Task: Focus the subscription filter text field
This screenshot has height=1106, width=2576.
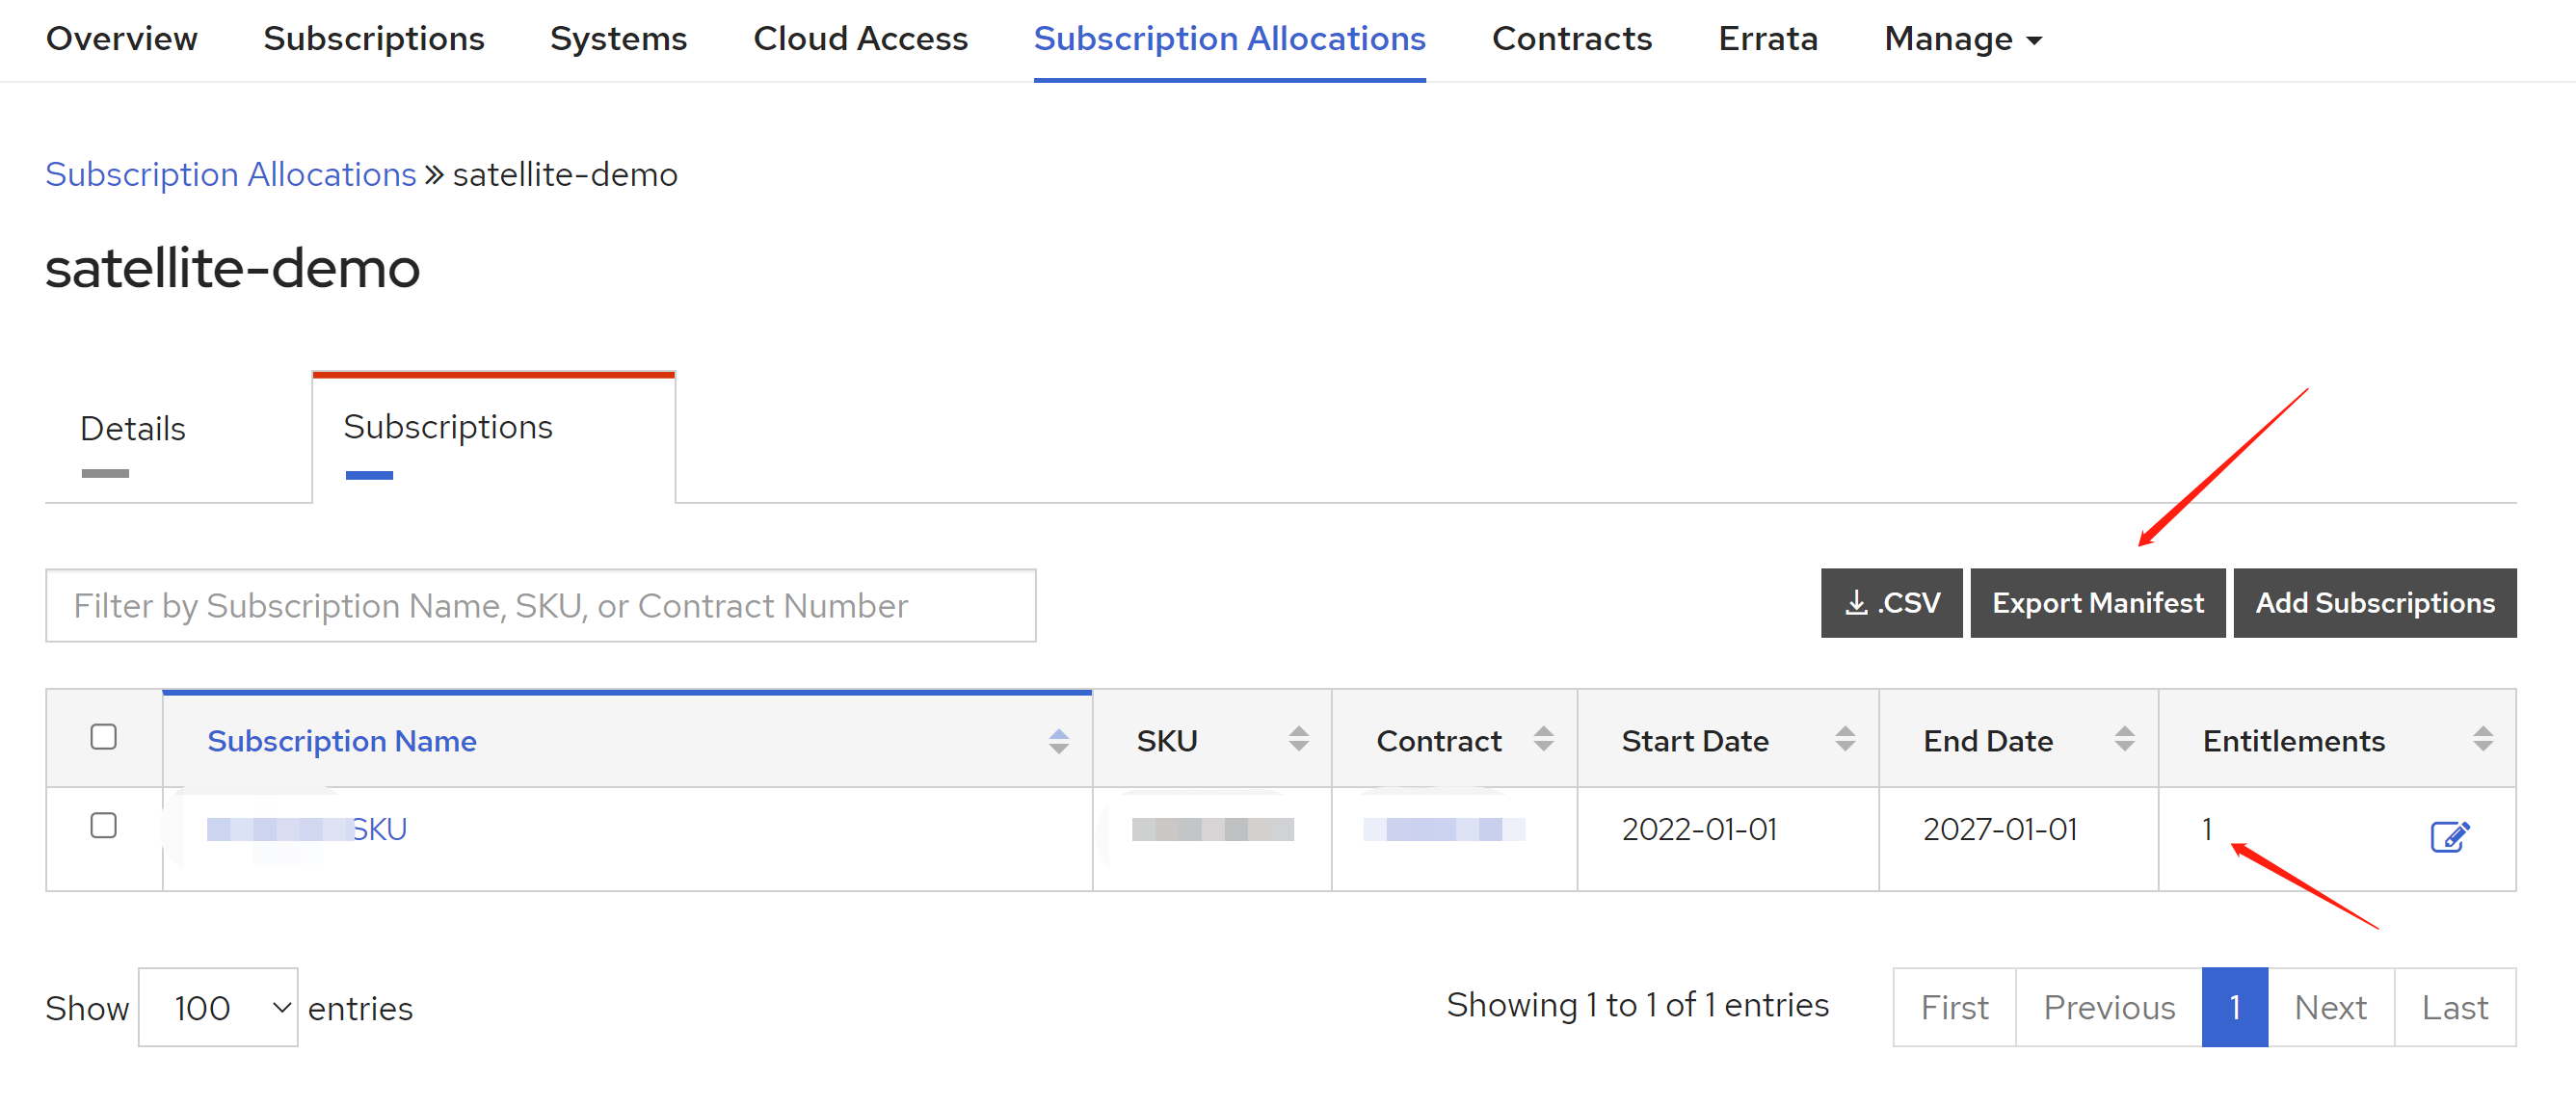Action: (x=540, y=606)
